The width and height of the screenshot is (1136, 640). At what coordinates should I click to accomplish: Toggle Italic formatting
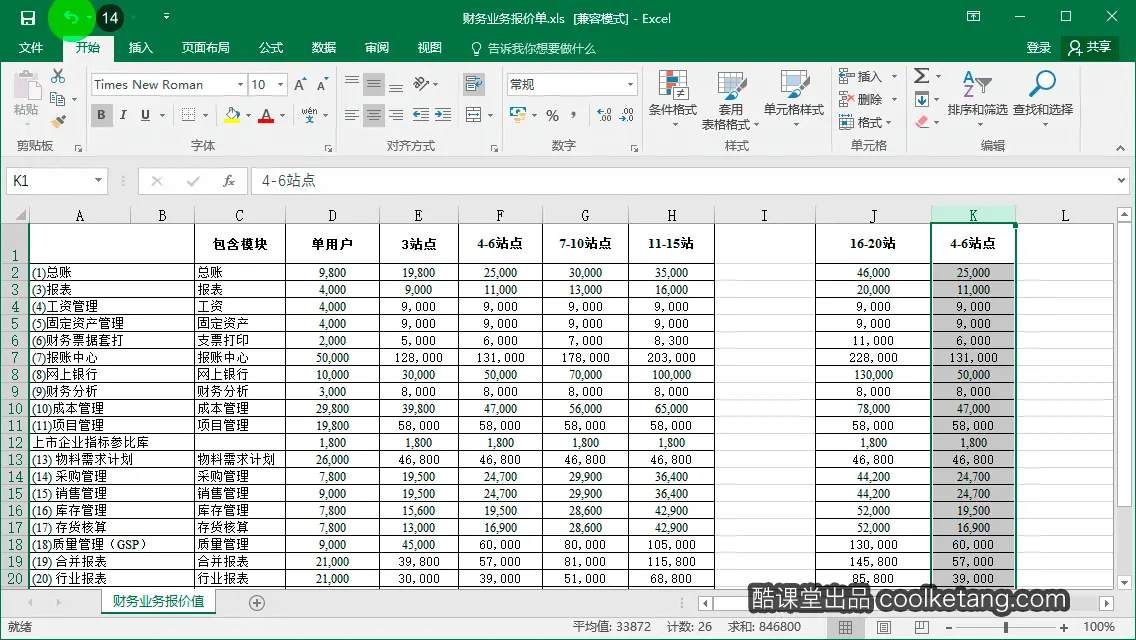pos(123,115)
